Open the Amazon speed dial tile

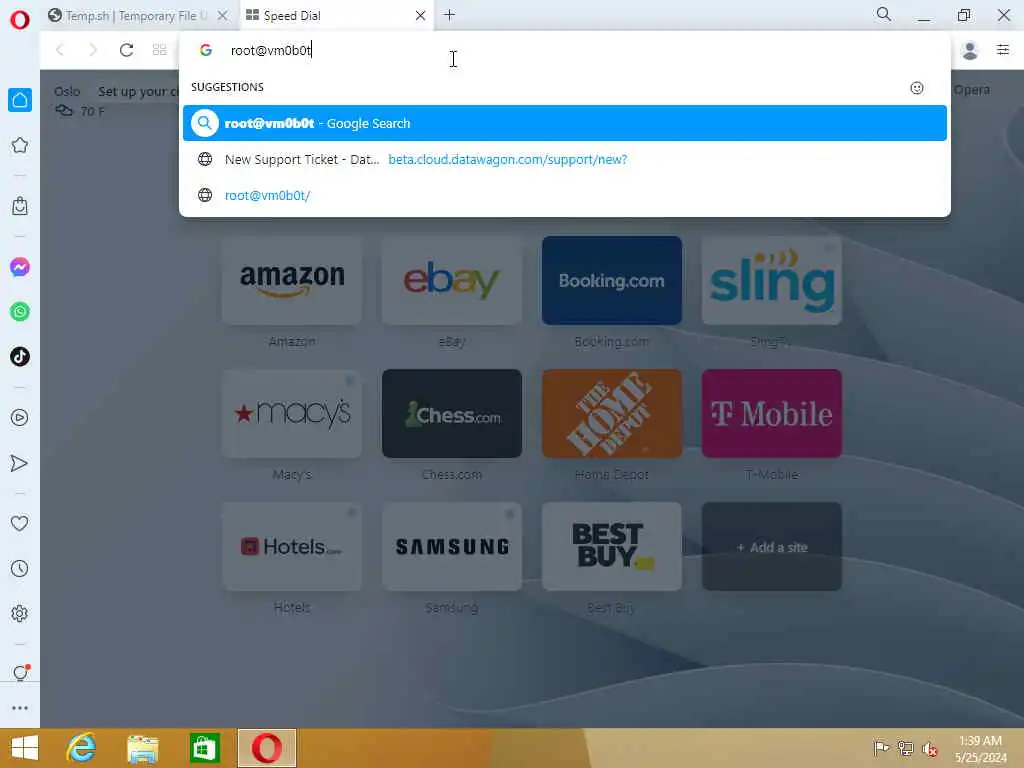coord(292,280)
